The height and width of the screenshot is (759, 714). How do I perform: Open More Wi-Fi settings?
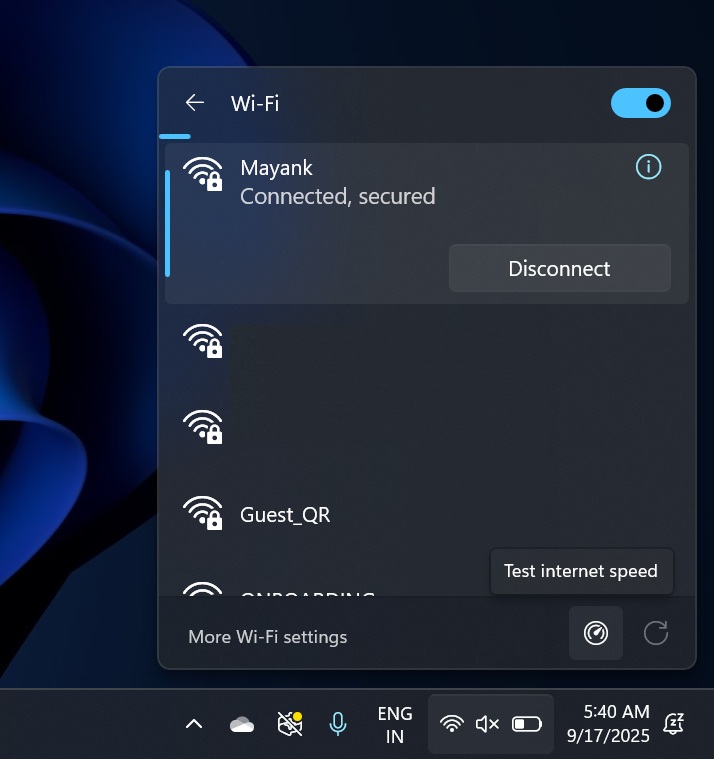(267, 636)
